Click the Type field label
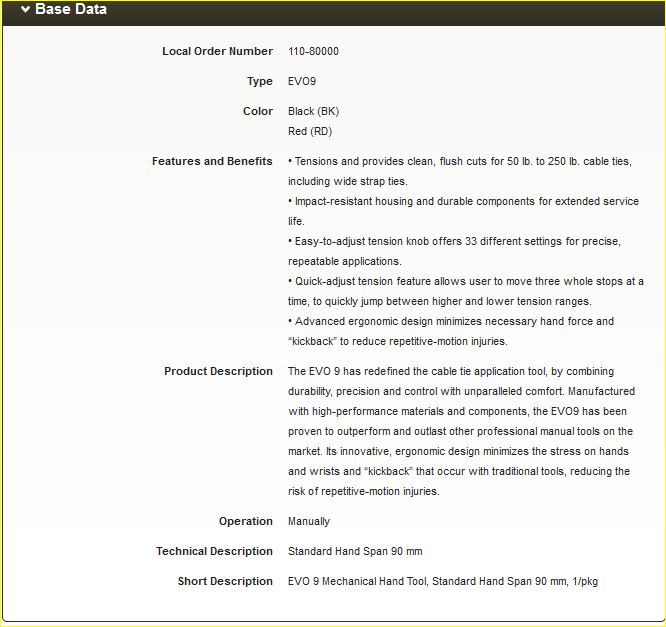Viewport: 666px width, 627px height. click(x=259, y=81)
